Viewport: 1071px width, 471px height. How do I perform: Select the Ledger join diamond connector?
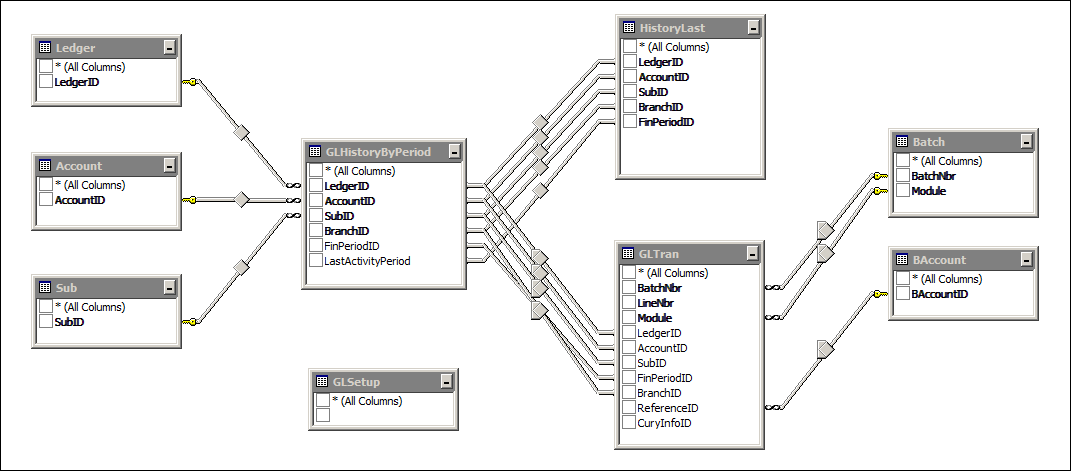coord(240,131)
